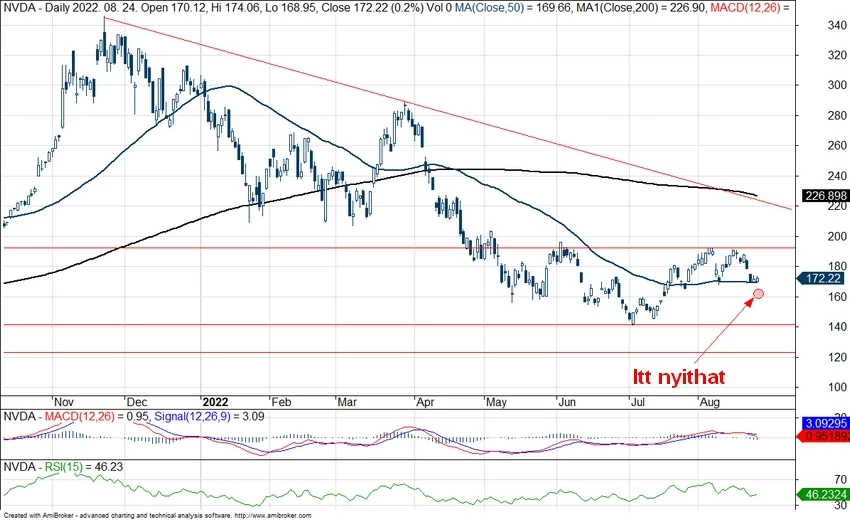850x520 pixels.
Task: Click the 172.22 last price label
Action: [x=821, y=279]
